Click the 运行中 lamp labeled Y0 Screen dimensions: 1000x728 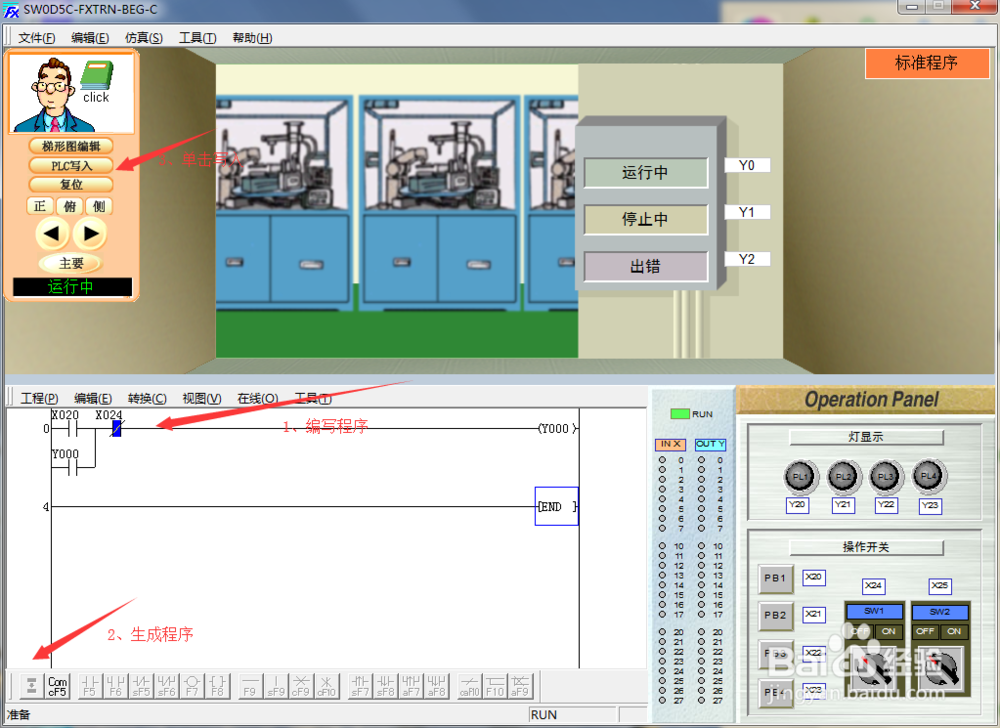(x=646, y=173)
